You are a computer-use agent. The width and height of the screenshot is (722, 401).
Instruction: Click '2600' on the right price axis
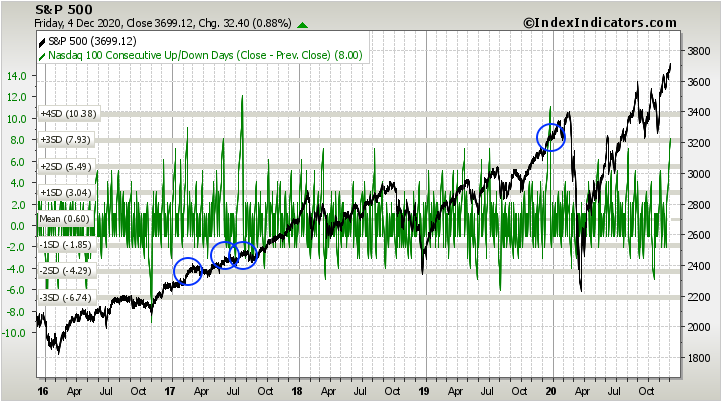point(699,235)
